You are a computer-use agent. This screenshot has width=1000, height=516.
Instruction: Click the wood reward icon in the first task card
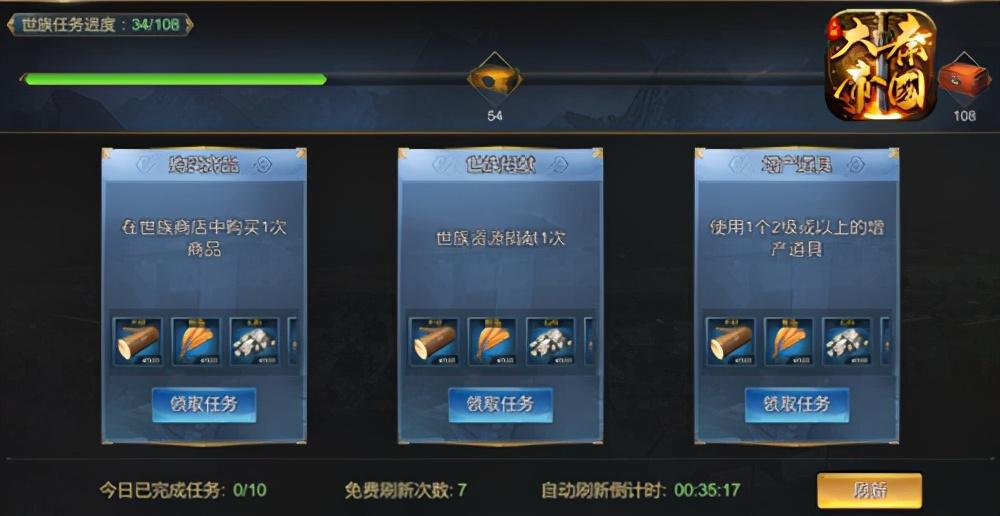click(x=138, y=342)
